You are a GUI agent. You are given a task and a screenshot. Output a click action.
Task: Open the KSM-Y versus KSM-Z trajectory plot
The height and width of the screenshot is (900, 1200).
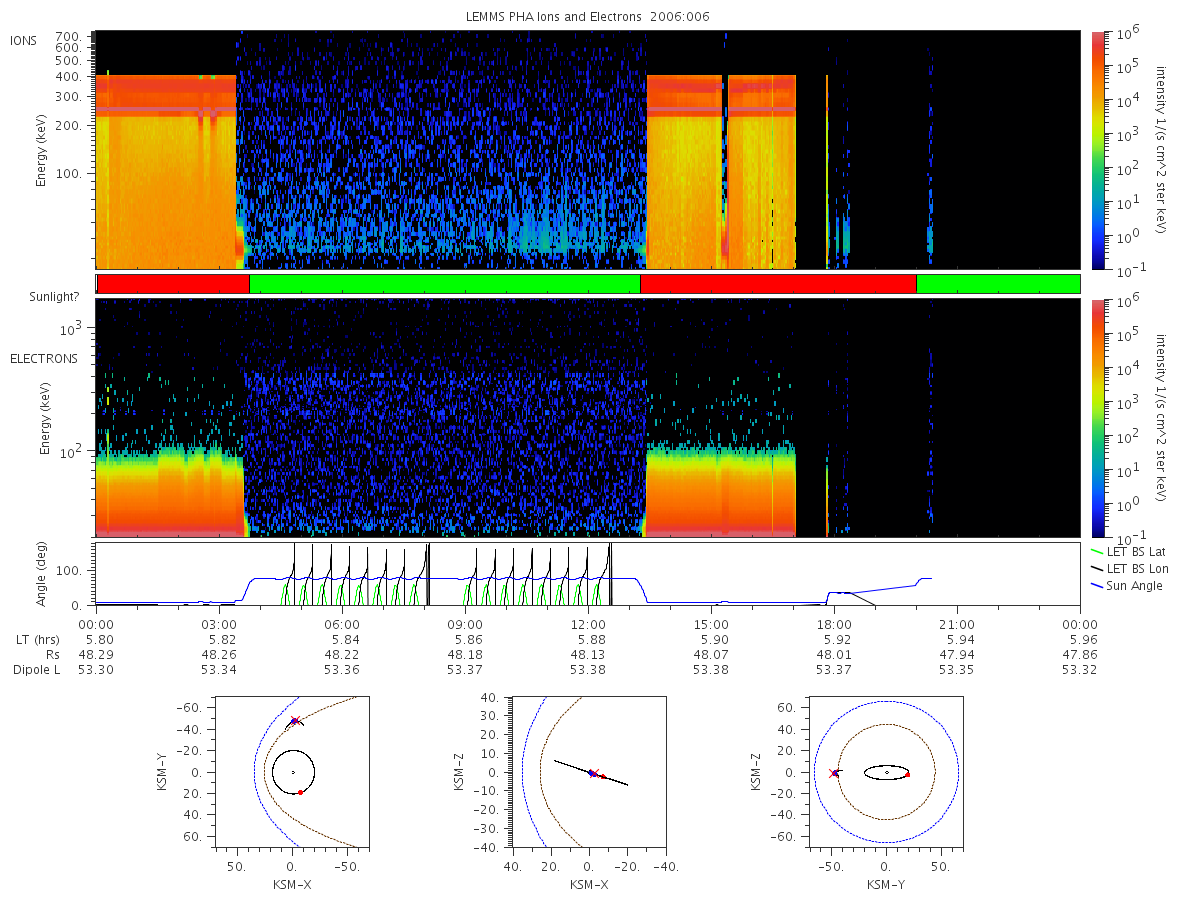coord(885,772)
